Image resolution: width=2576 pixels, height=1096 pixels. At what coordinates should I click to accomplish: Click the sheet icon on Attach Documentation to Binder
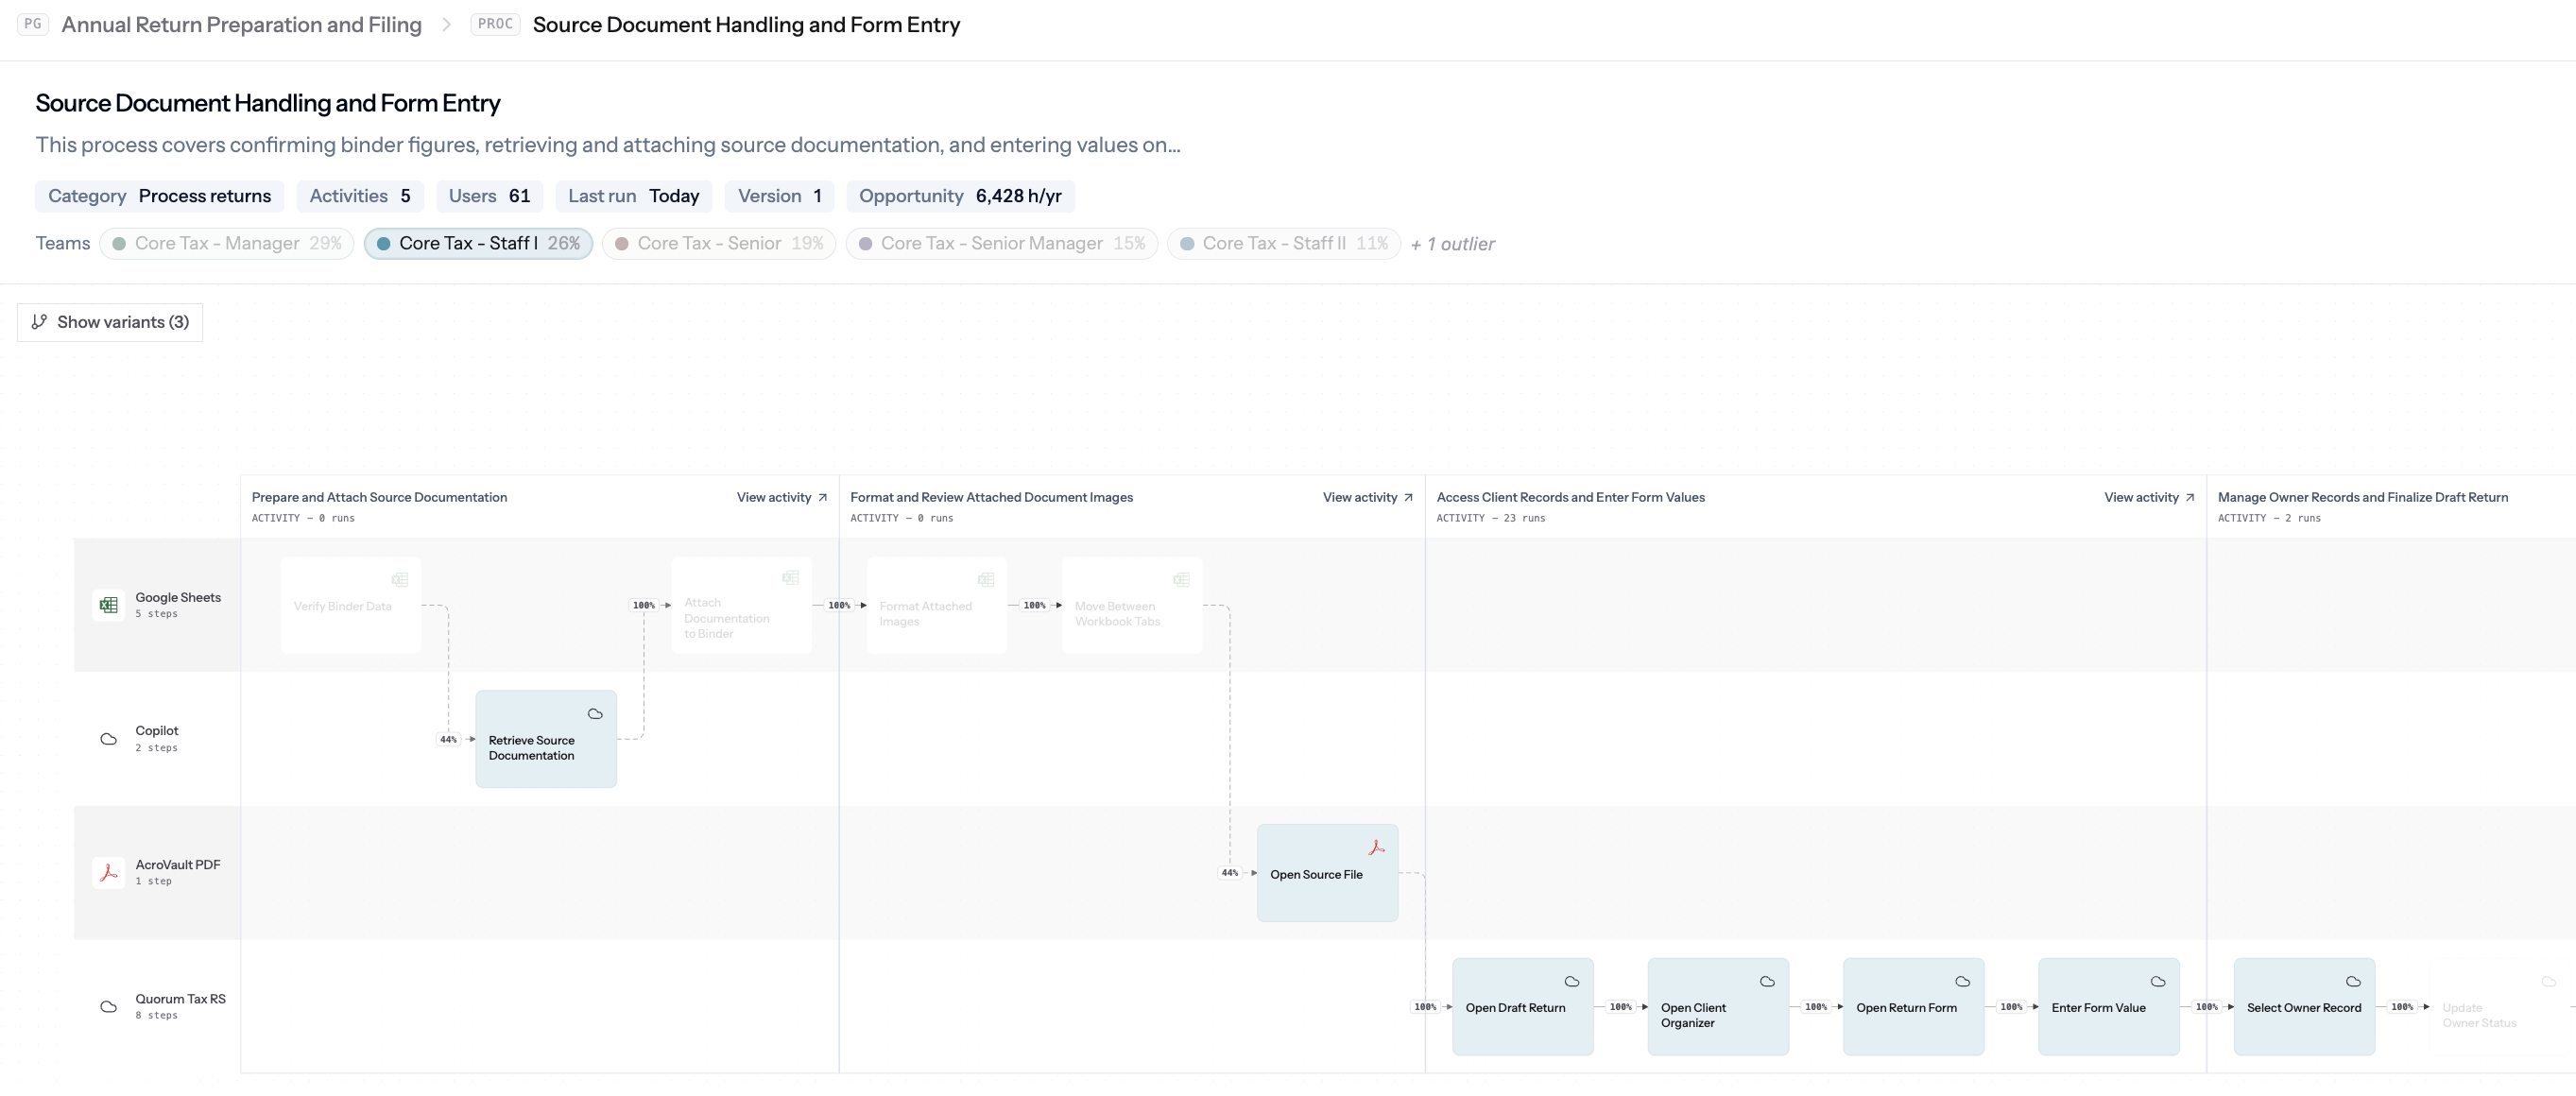(x=790, y=577)
